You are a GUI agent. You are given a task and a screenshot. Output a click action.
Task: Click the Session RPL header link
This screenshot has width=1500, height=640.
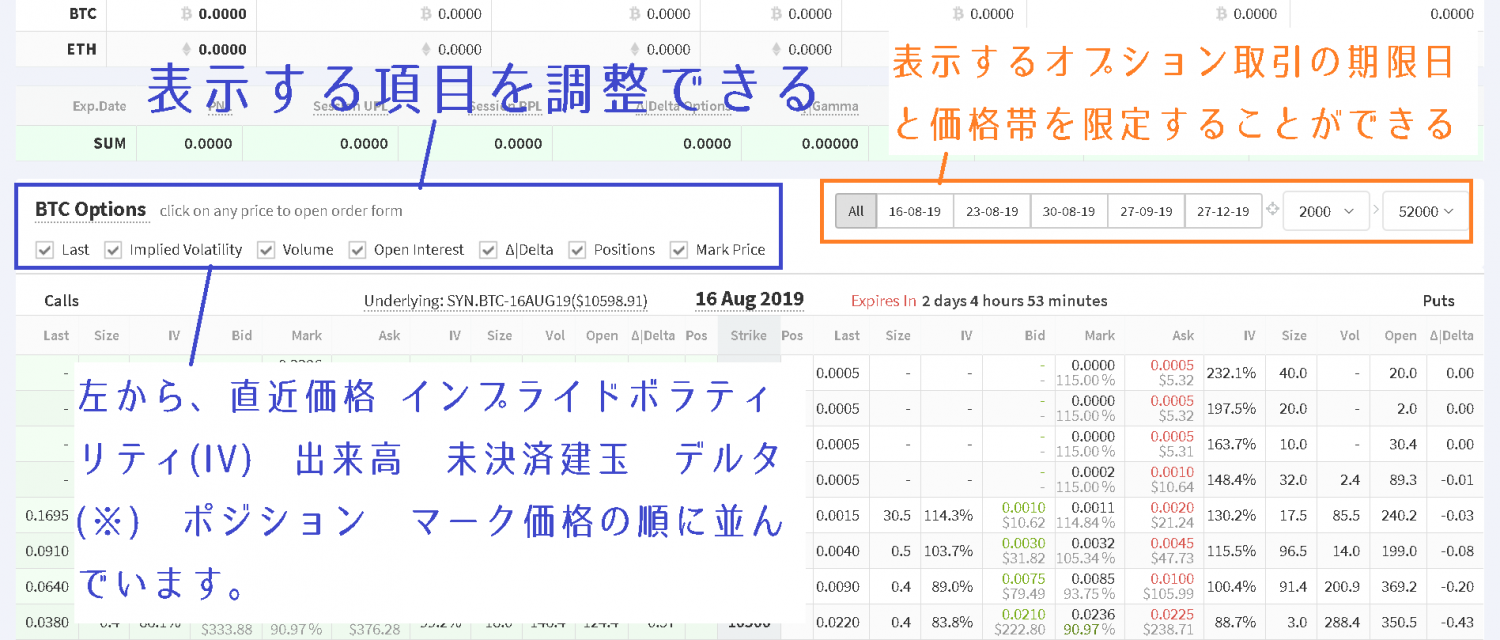[505, 106]
